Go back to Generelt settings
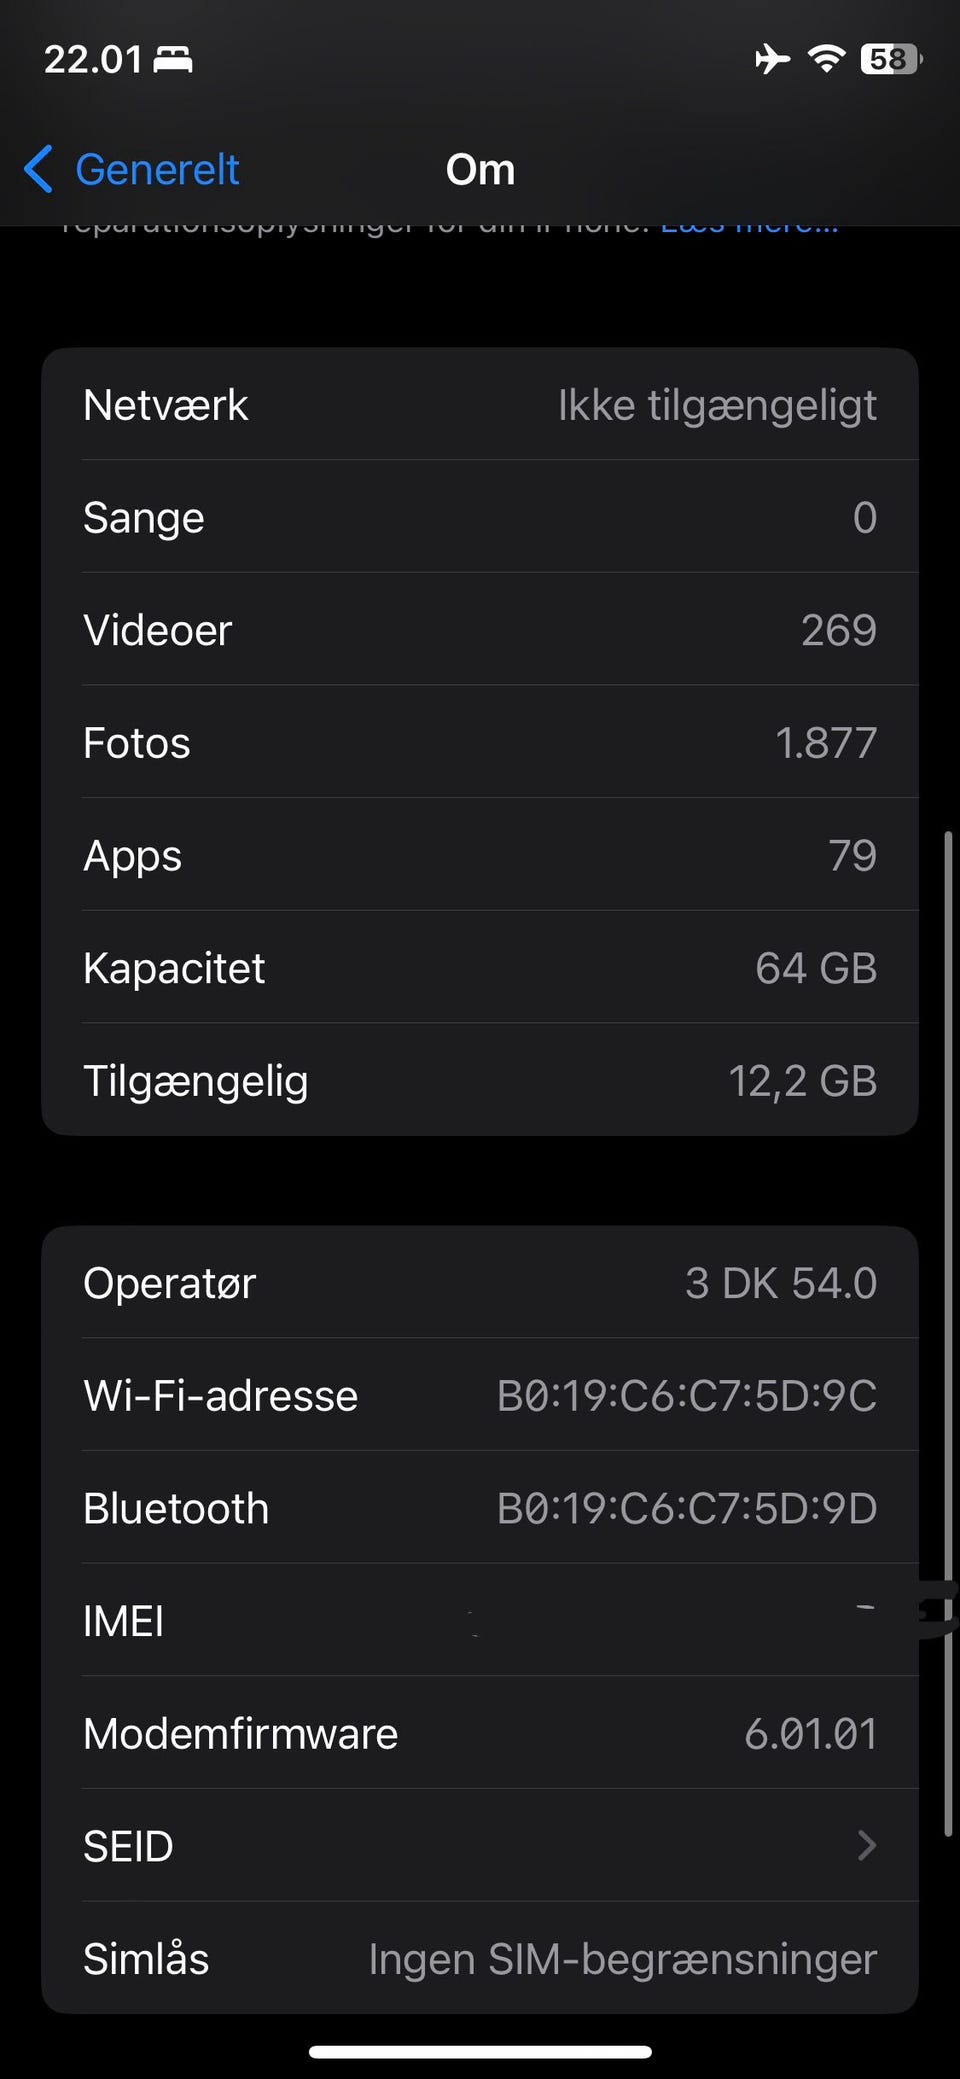 coord(157,170)
